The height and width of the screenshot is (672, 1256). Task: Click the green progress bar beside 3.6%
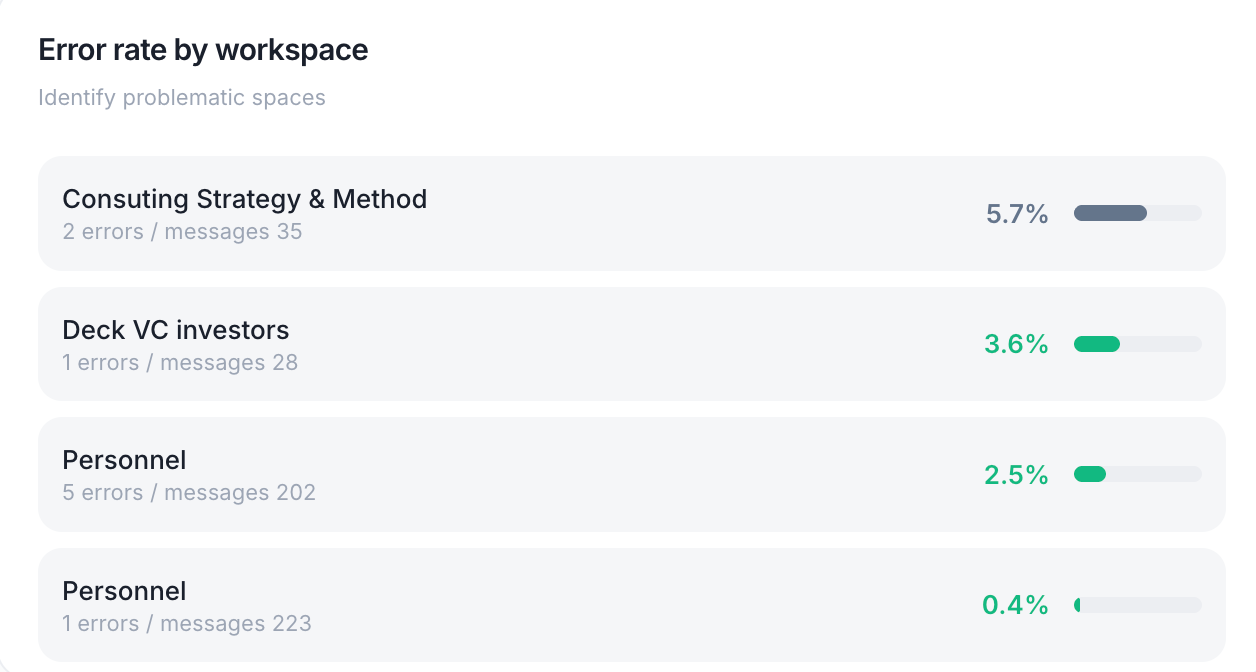1137,344
